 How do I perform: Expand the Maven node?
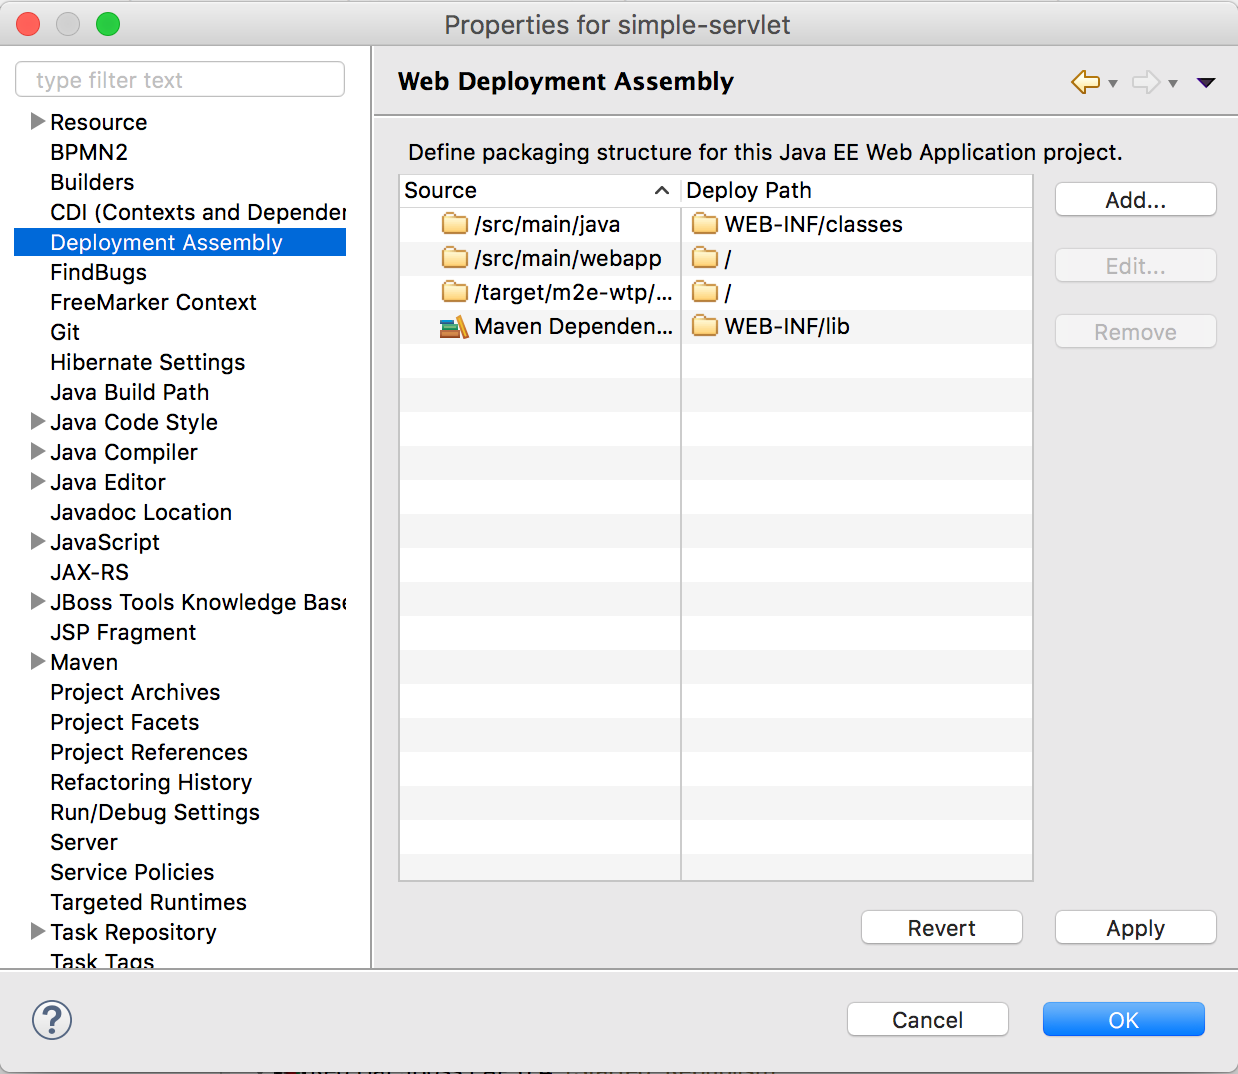38,661
